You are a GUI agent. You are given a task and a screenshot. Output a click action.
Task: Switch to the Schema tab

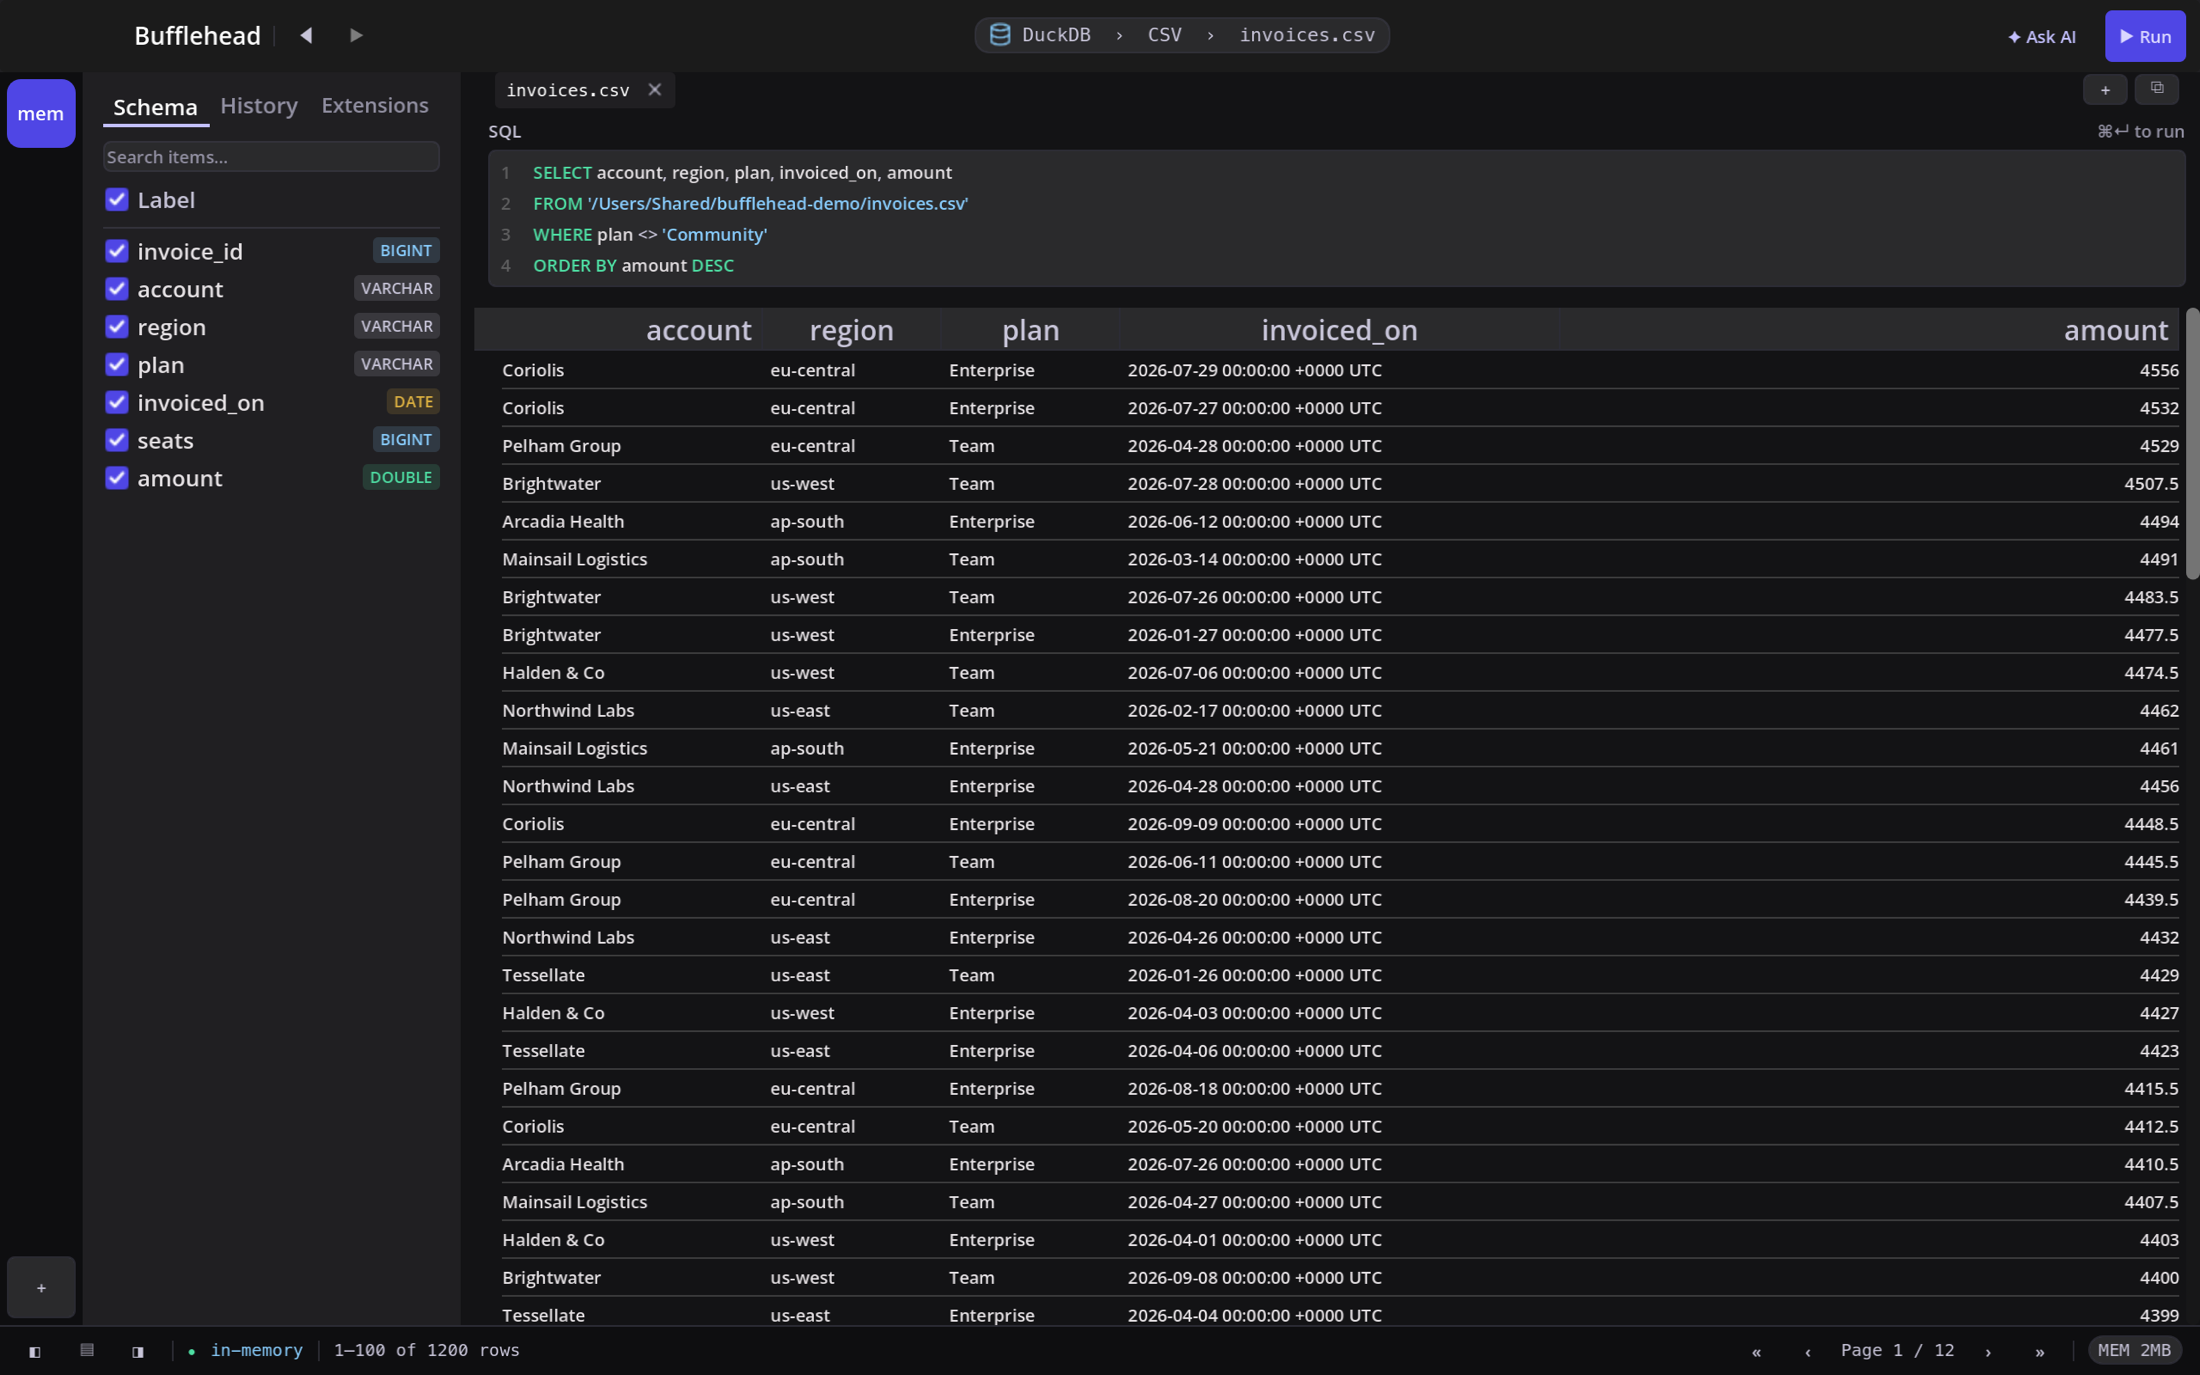click(155, 106)
